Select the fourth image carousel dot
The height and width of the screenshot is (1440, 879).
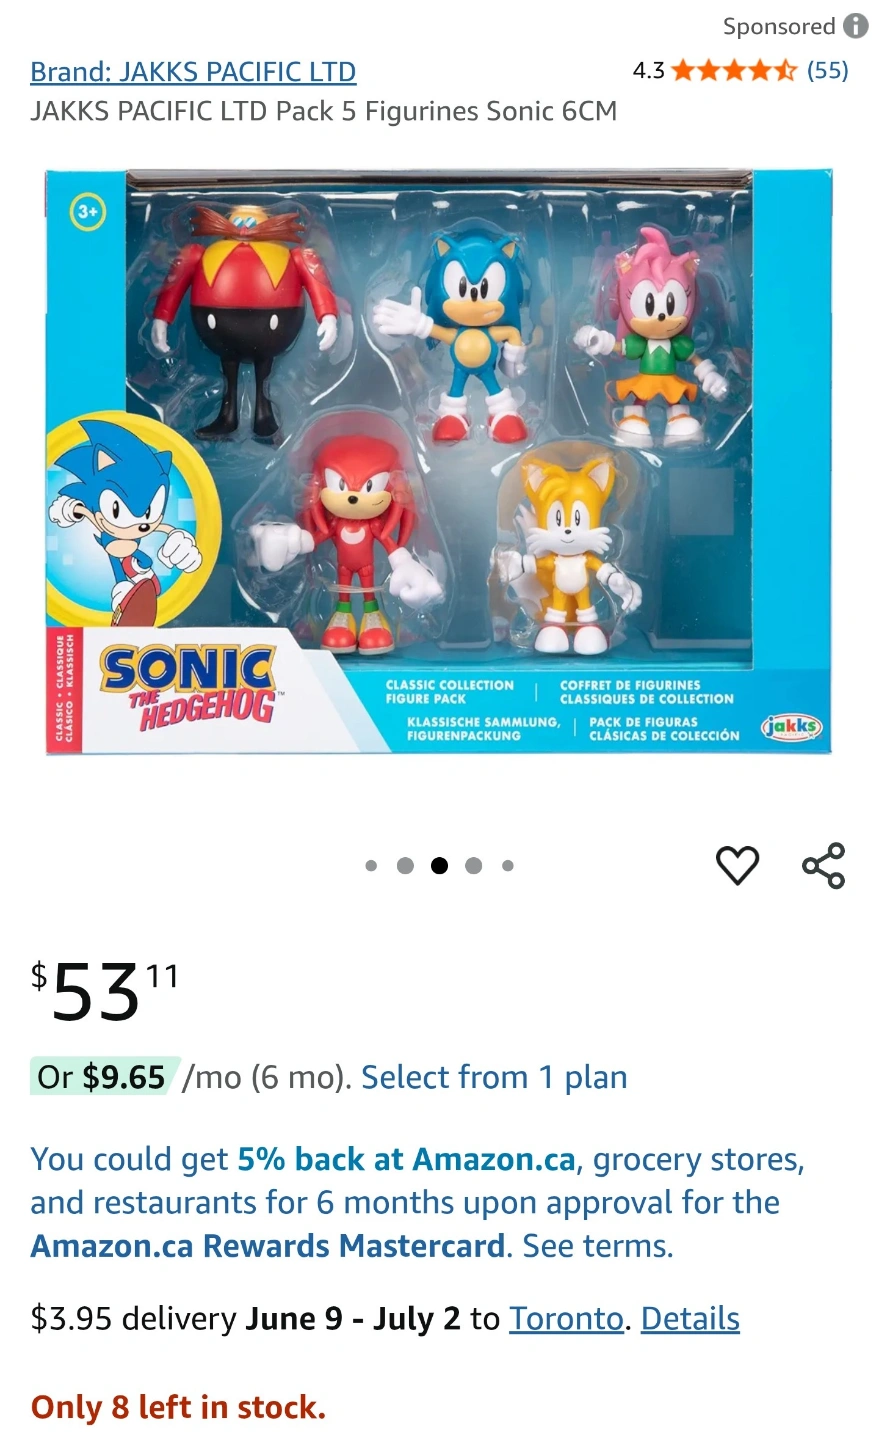click(x=474, y=866)
